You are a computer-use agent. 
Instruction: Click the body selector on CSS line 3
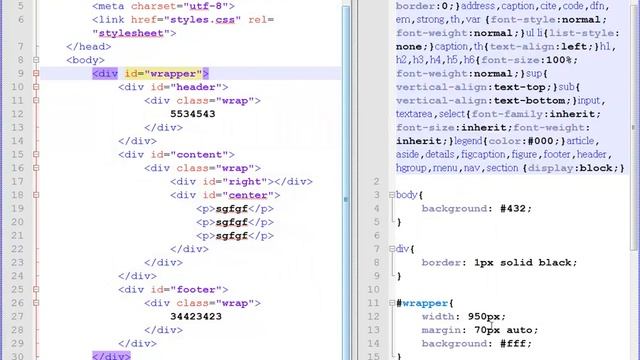tap(407, 195)
